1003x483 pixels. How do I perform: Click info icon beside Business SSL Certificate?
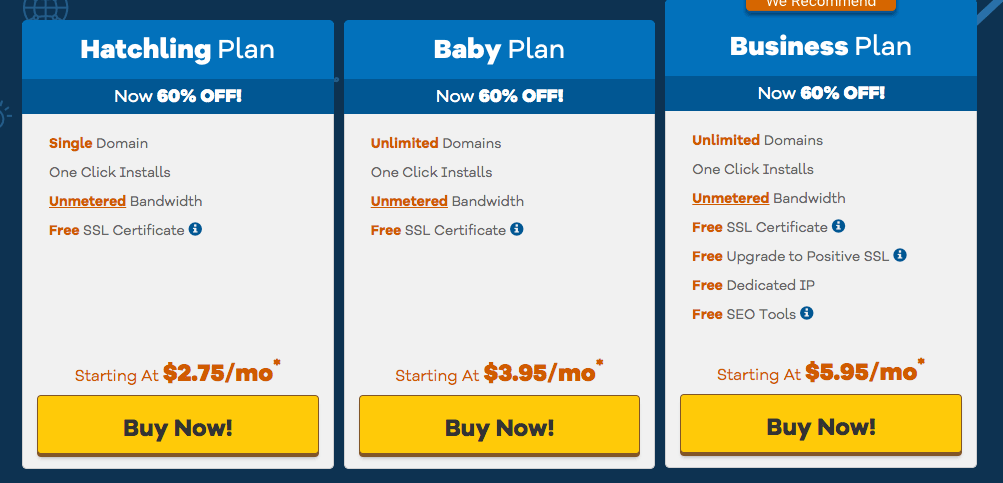click(x=839, y=226)
